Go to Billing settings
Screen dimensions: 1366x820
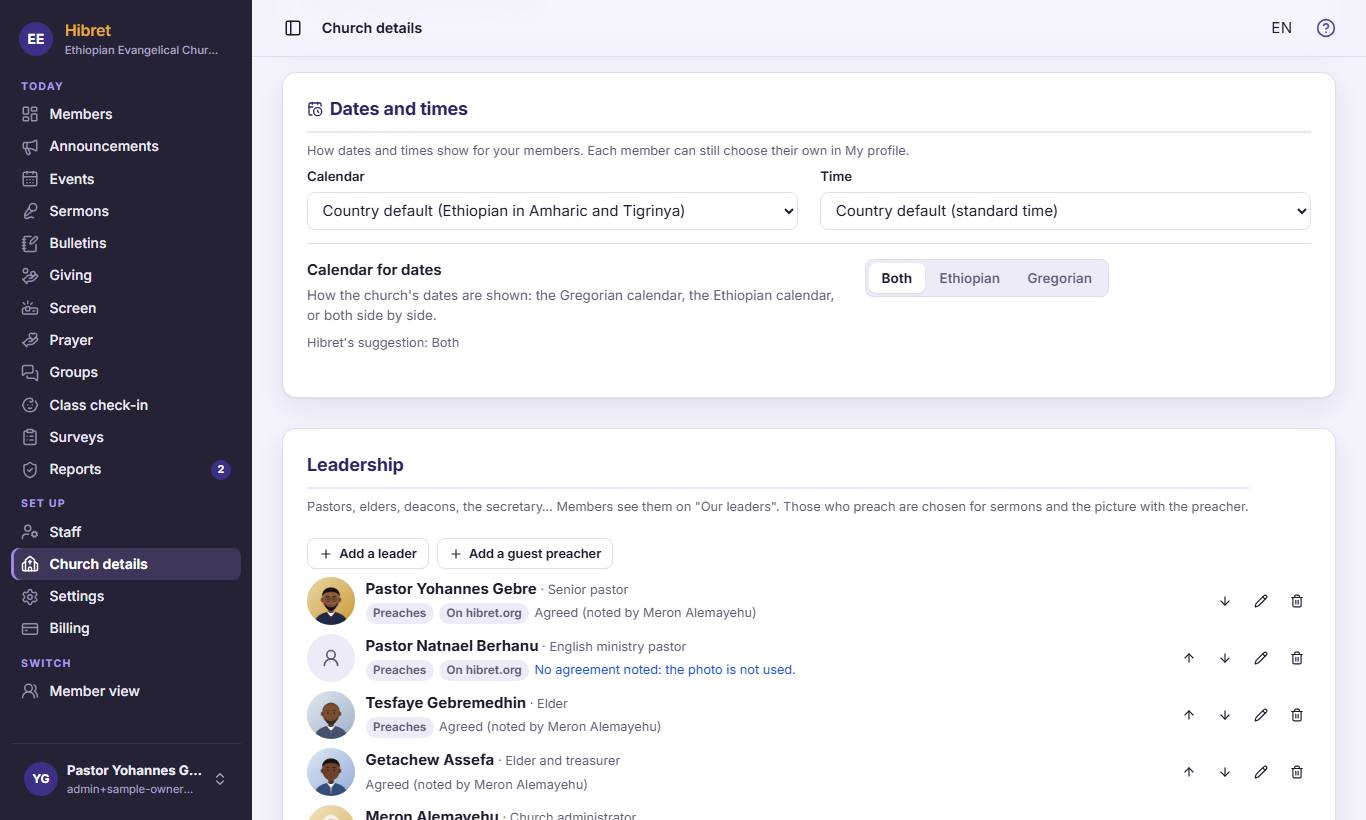tap(126, 628)
